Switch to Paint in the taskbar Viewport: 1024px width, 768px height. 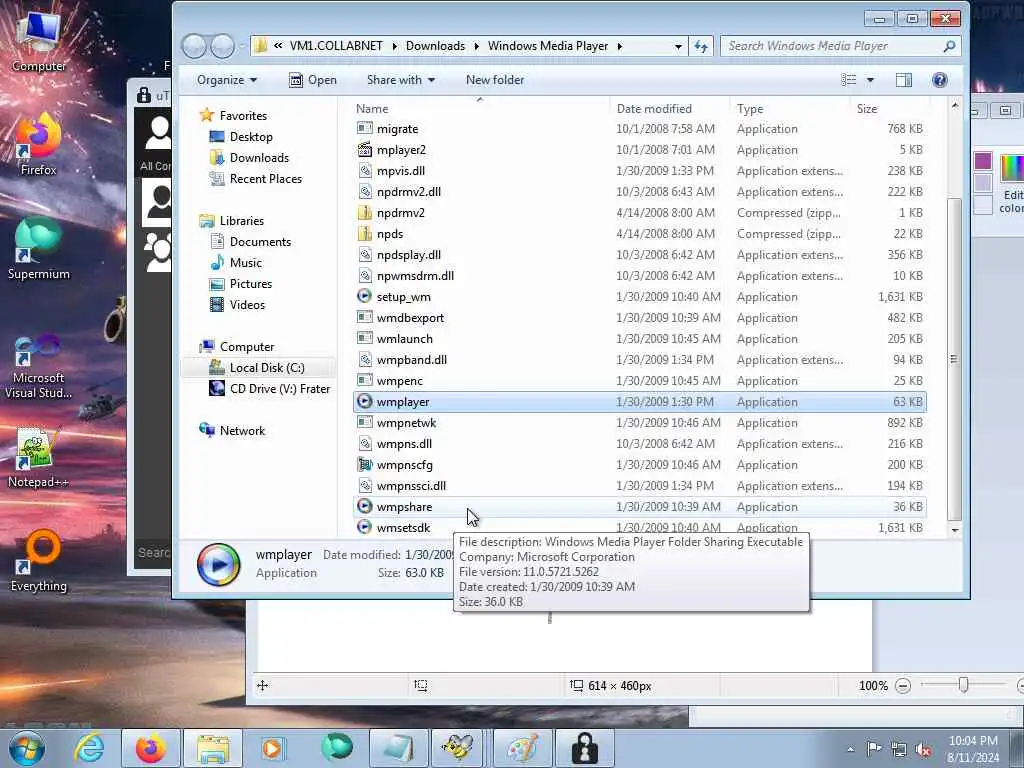(x=522, y=748)
